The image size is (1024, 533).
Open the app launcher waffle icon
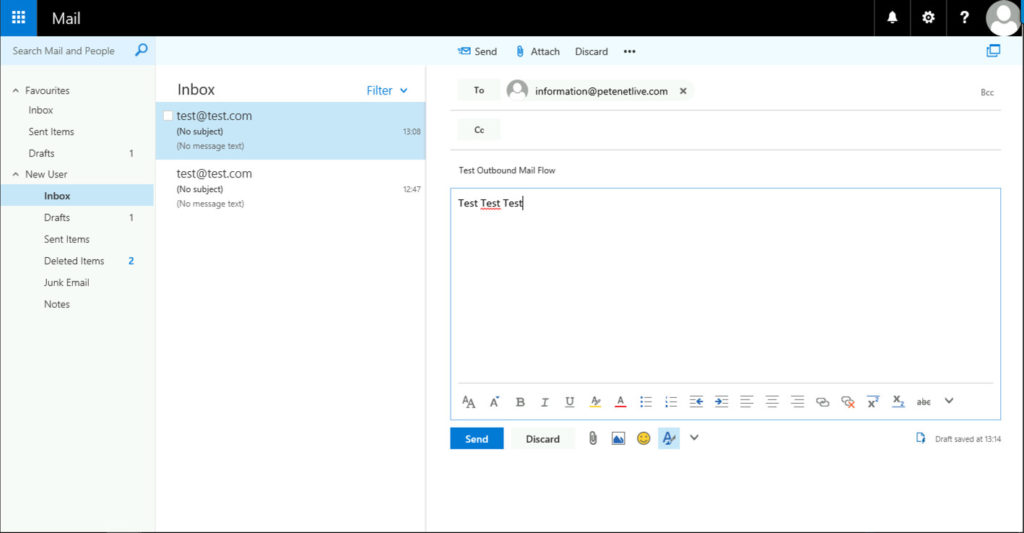point(18,18)
